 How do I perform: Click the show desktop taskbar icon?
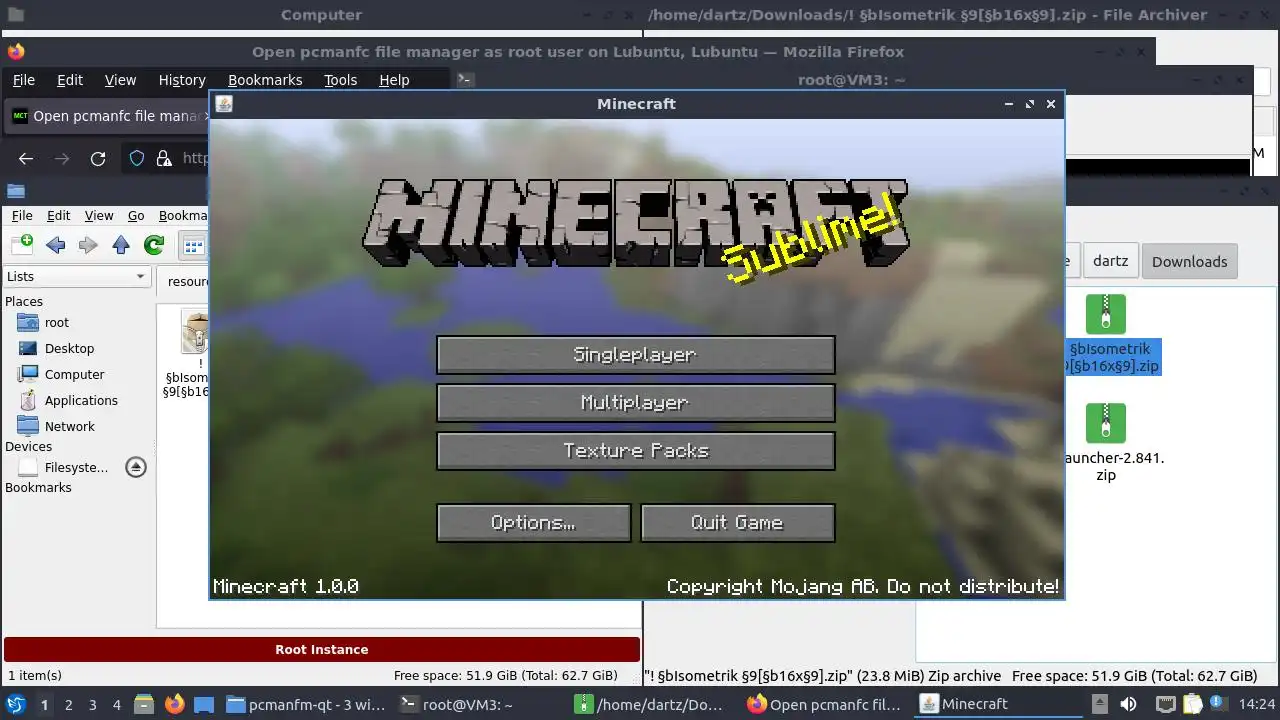pos(204,704)
